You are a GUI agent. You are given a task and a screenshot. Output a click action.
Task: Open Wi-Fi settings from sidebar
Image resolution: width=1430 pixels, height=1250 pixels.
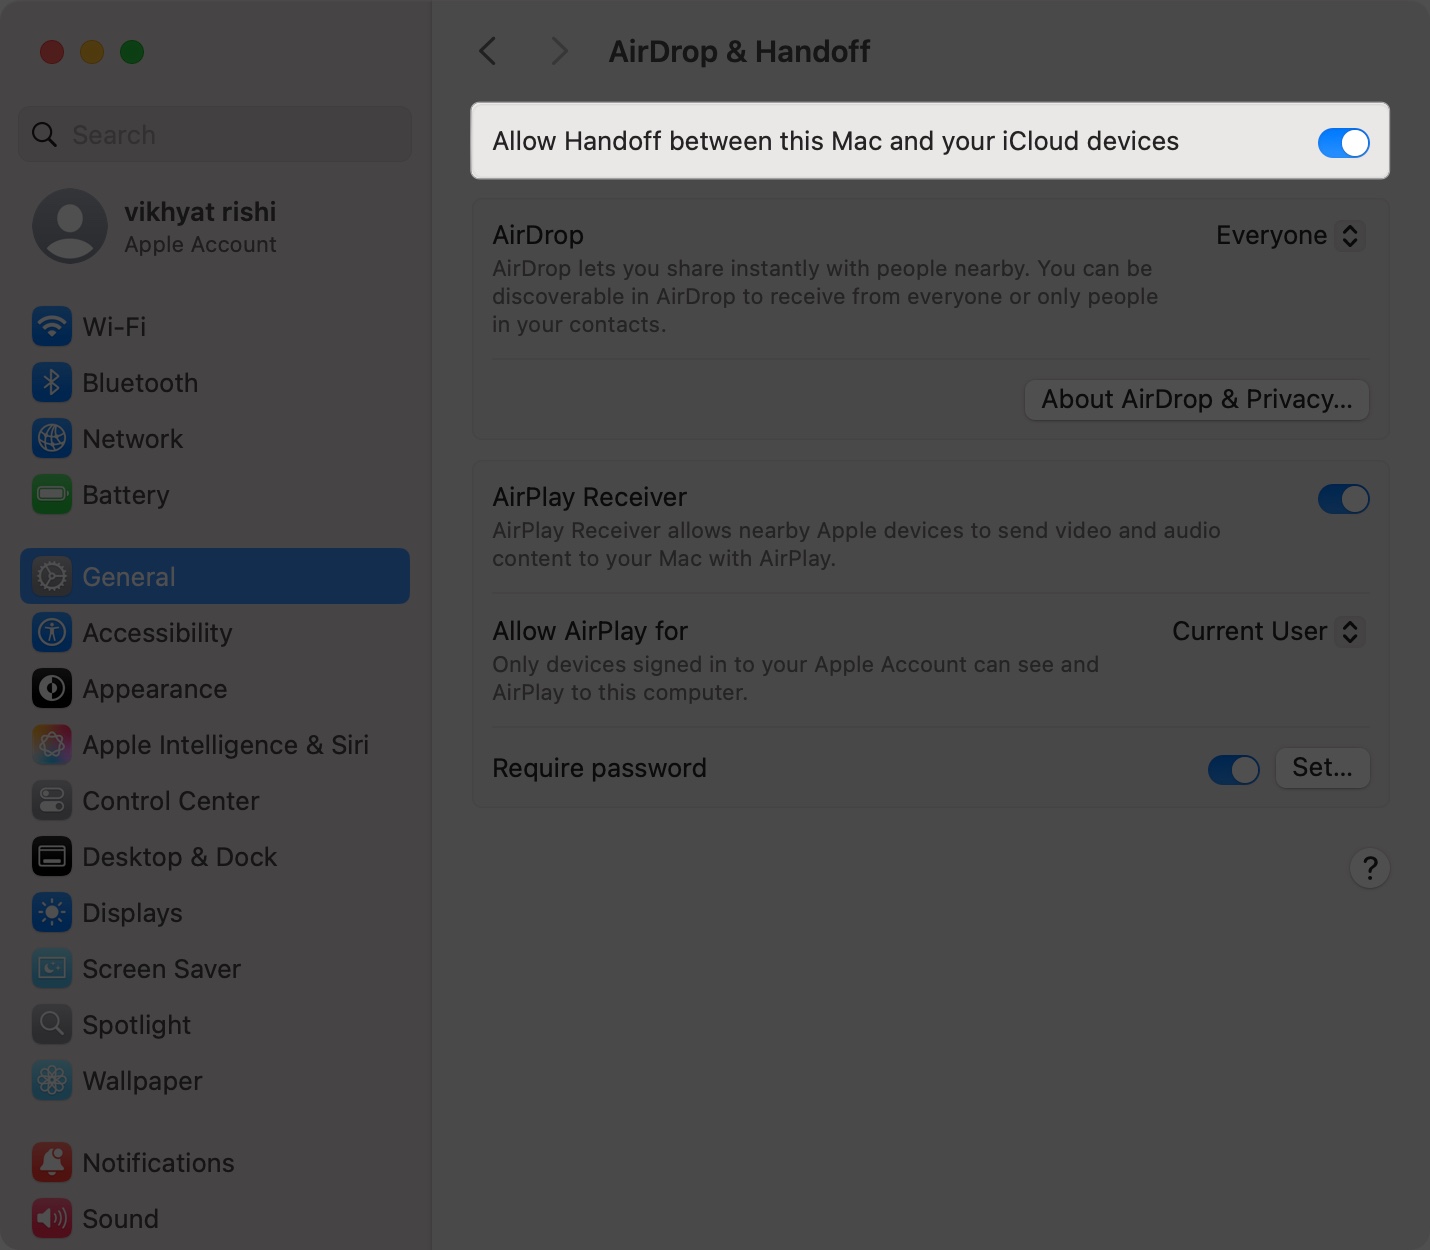pos(113,326)
